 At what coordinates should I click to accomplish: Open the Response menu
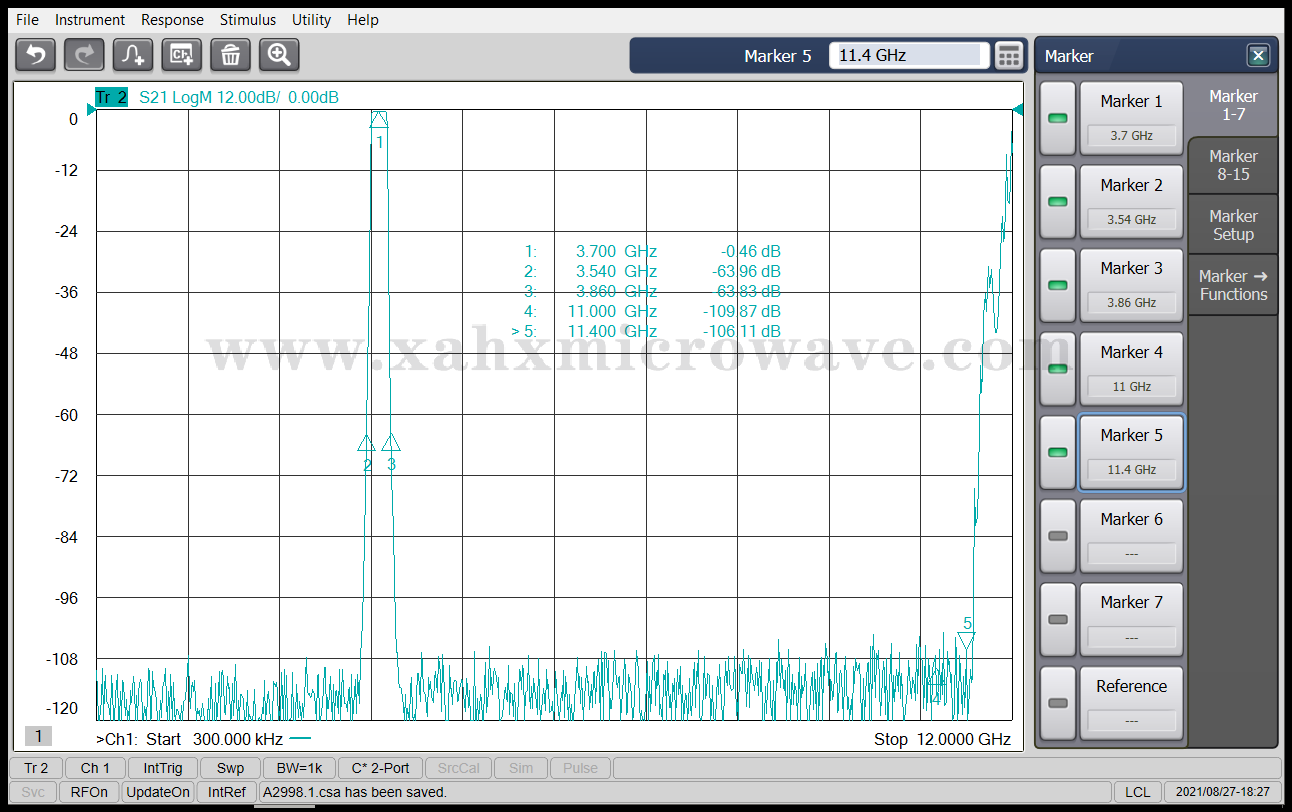tap(172, 19)
